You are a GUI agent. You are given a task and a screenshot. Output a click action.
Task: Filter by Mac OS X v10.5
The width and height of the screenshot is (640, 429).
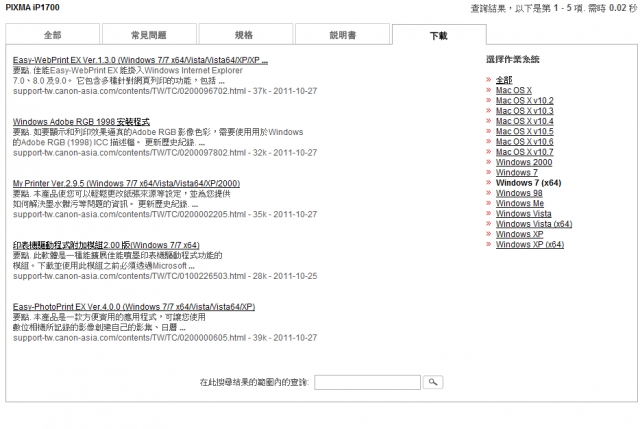525,131
